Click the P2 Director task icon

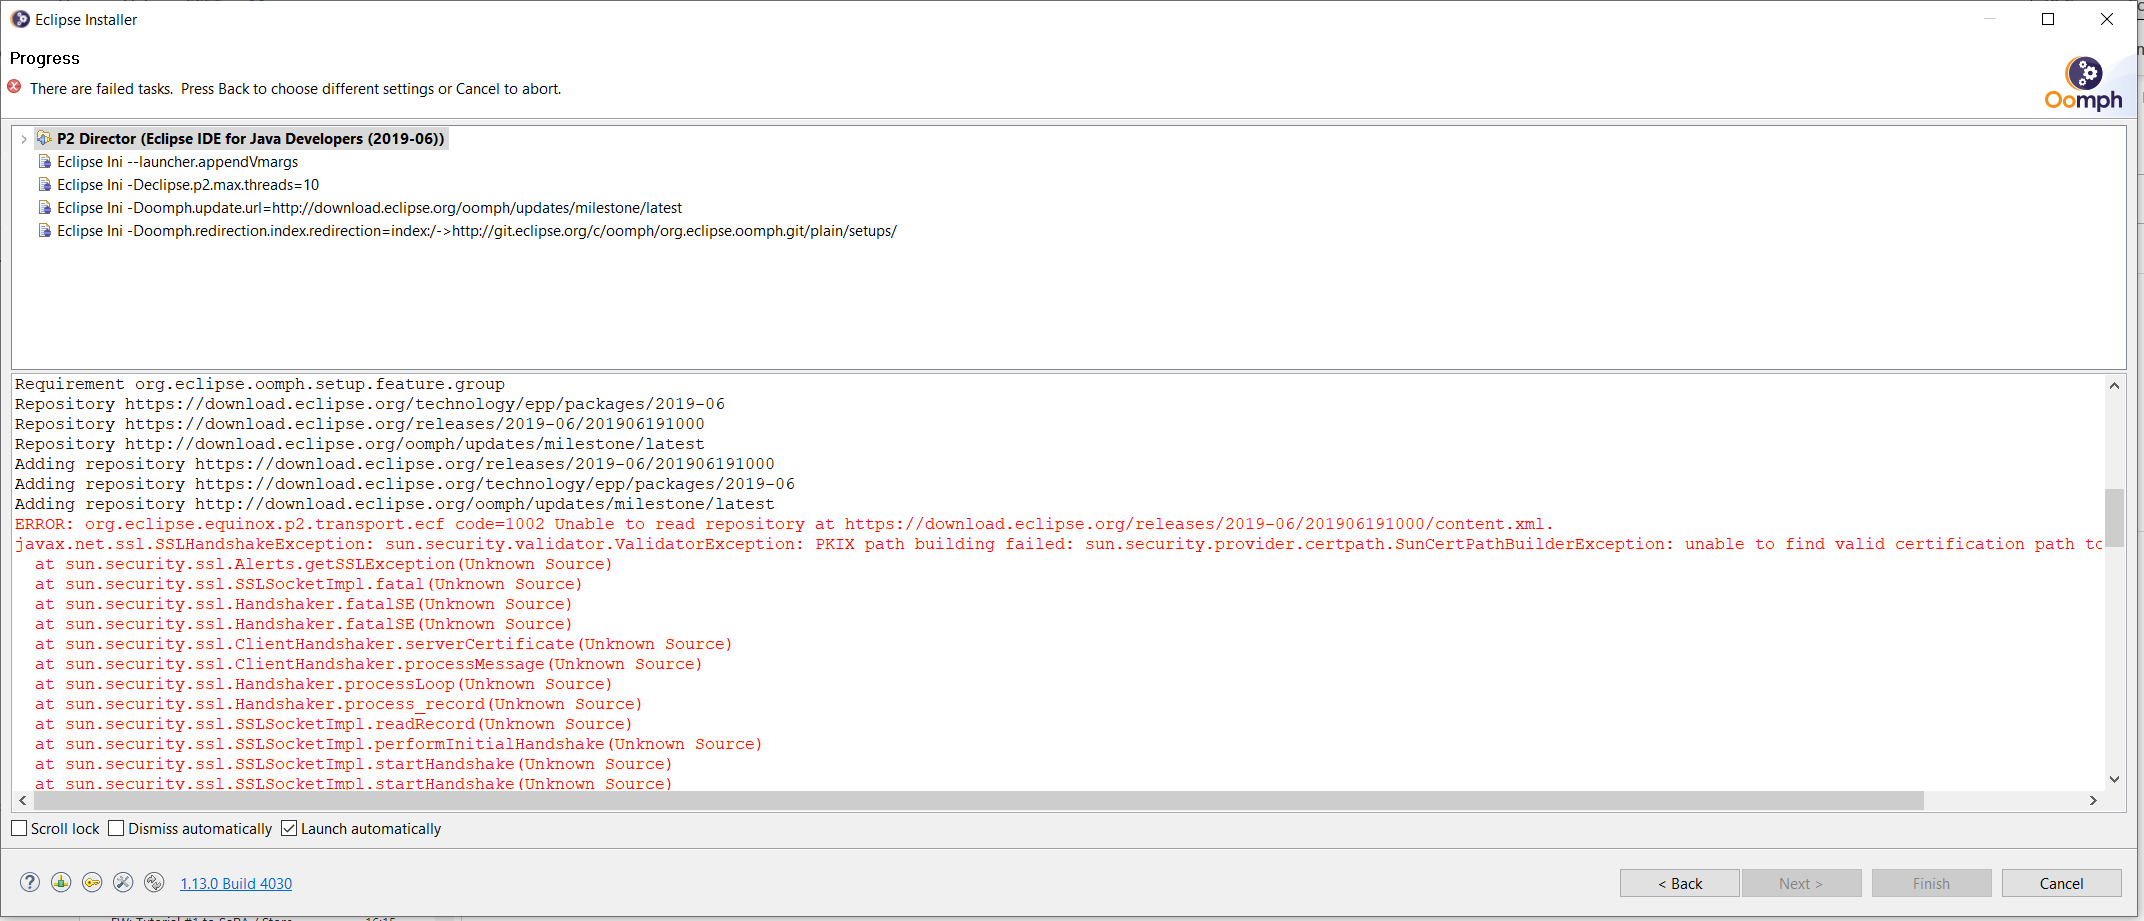click(44, 138)
